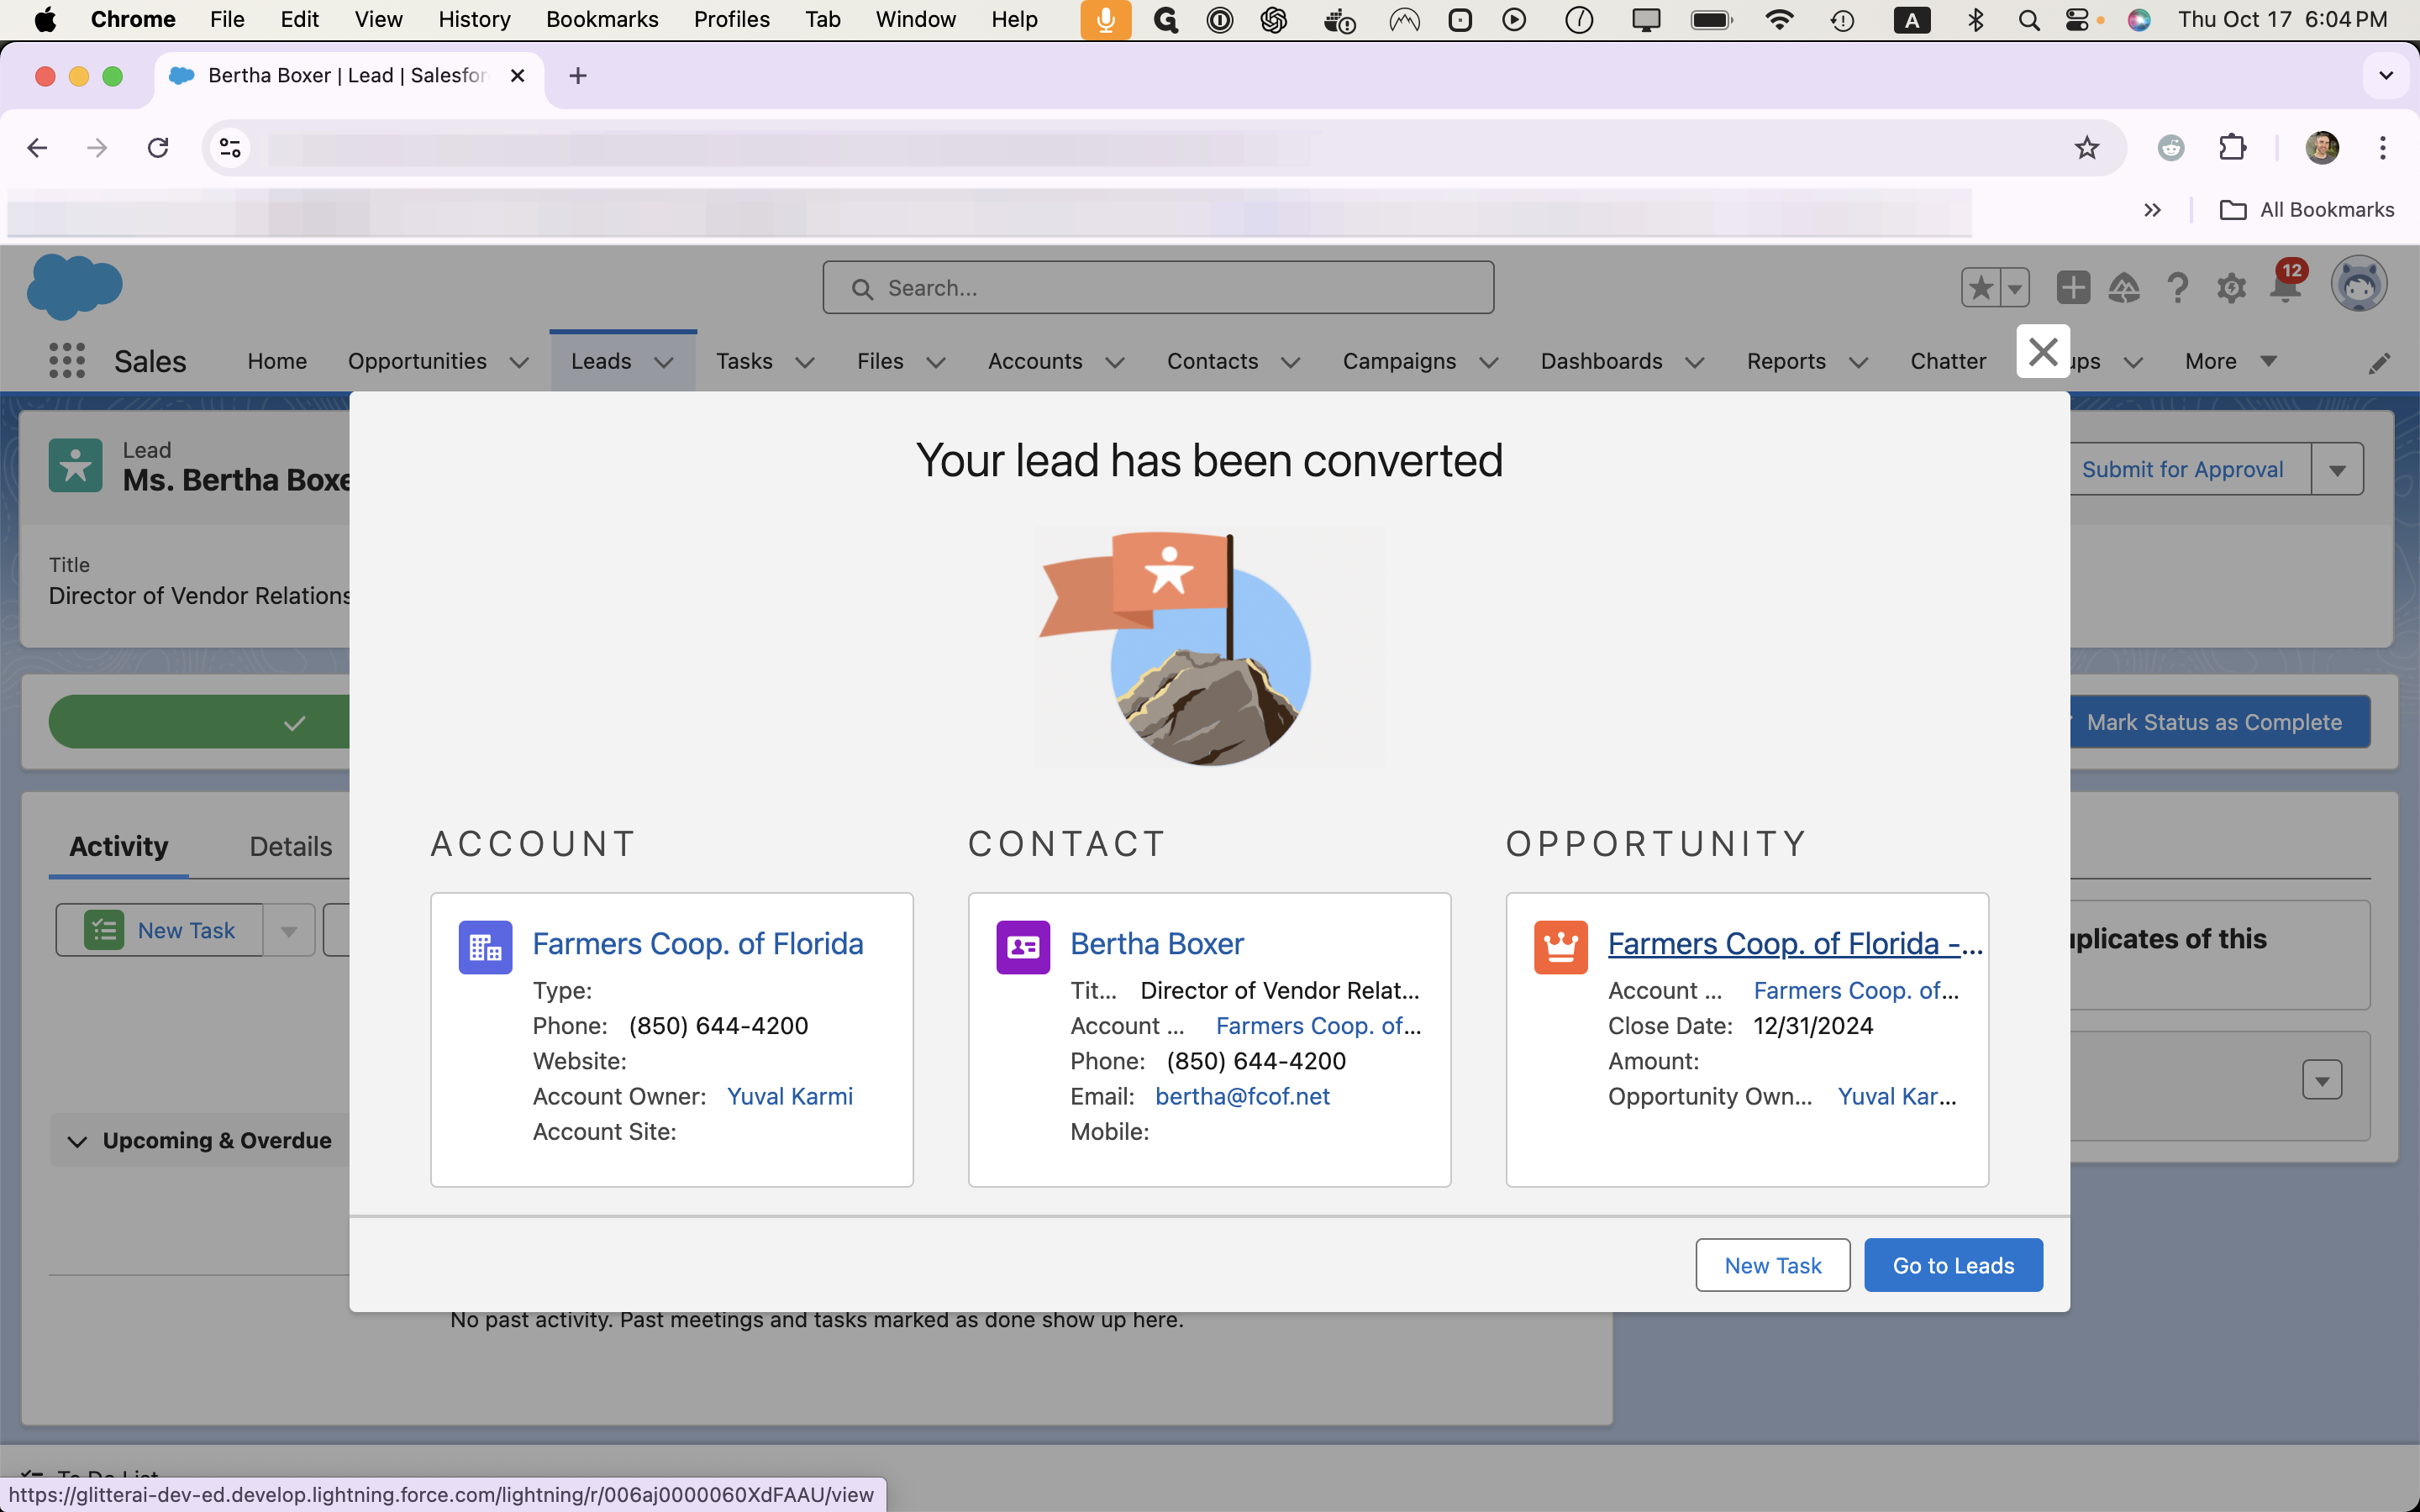Screen dimensions: 2420x1512
Task: Click the Wi-Fi icon in menu bar
Action: click(1779, 20)
